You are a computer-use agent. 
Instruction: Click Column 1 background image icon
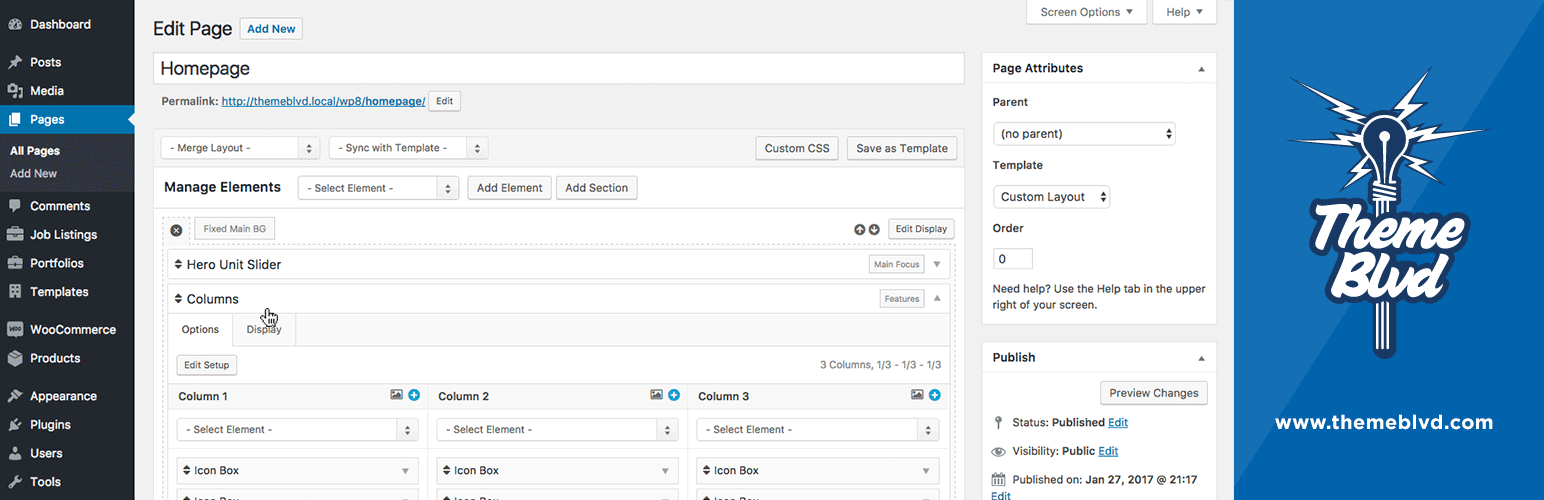(397, 395)
